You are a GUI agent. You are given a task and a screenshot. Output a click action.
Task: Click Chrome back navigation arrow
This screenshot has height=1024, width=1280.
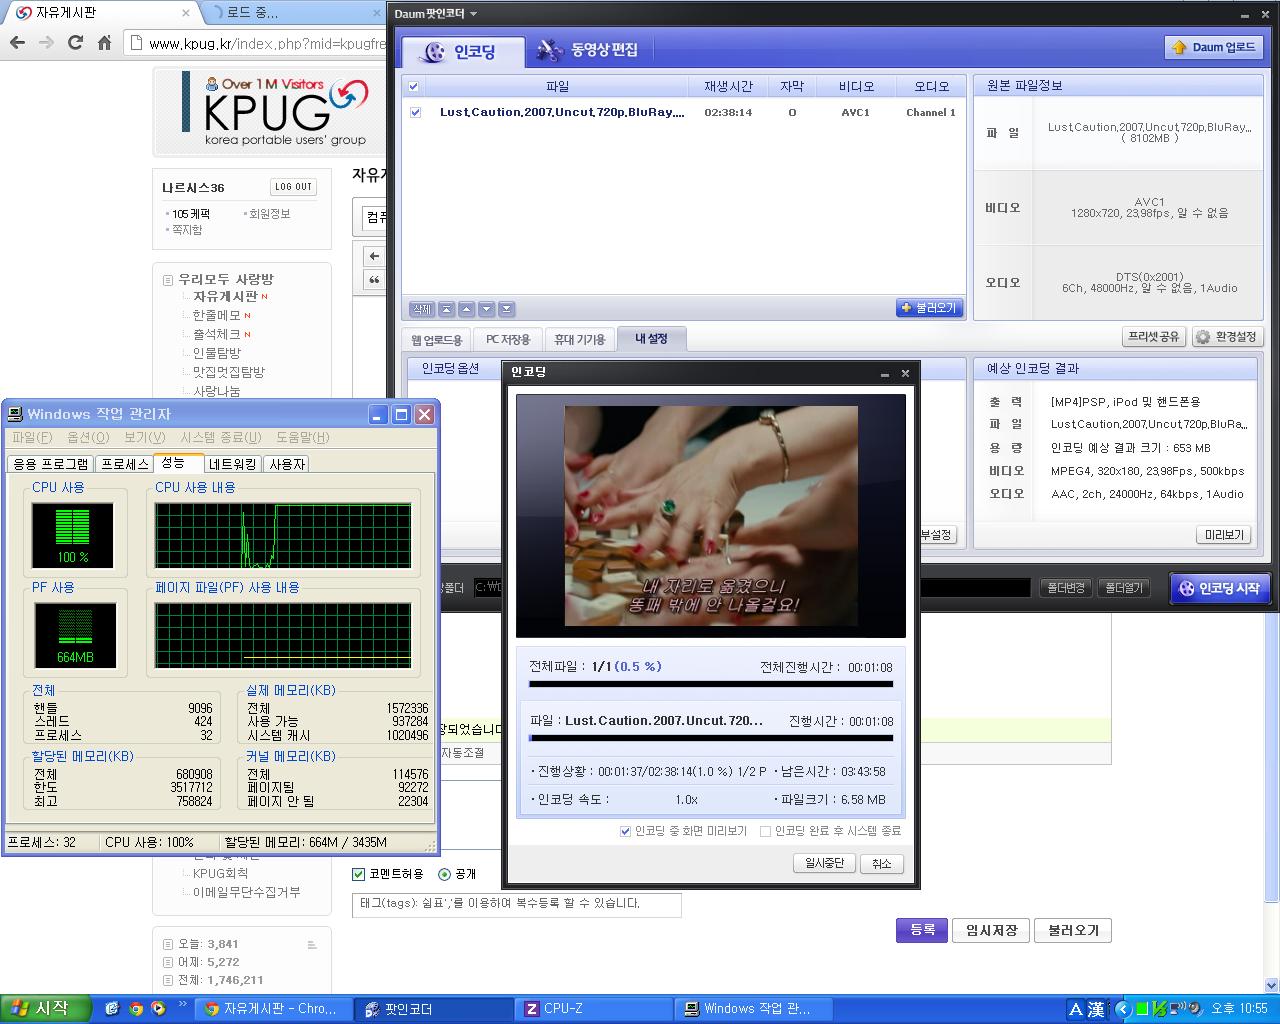click(17, 42)
